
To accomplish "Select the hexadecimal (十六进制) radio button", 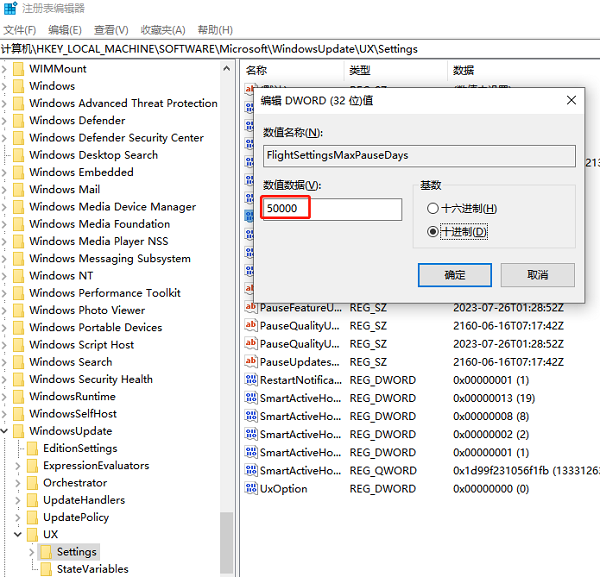I will tap(433, 209).
